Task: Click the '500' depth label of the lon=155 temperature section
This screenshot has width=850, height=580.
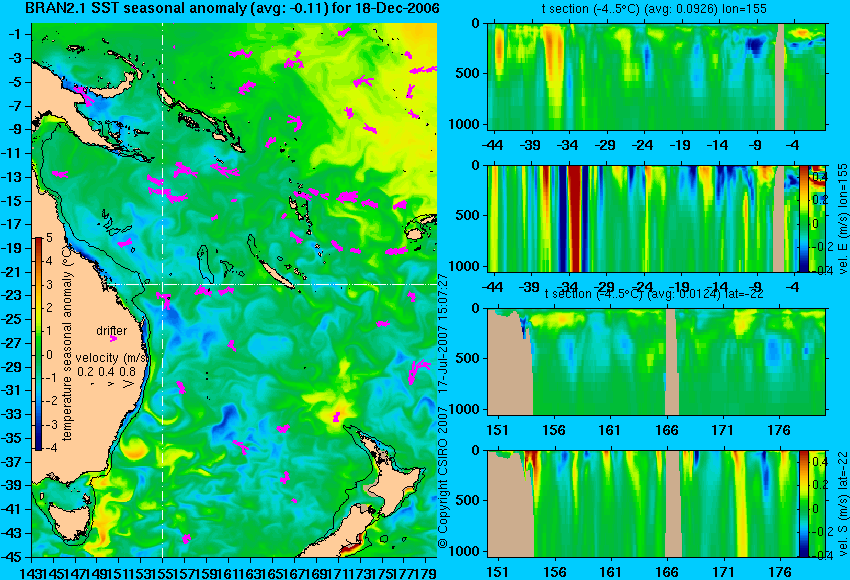Action: point(469,73)
